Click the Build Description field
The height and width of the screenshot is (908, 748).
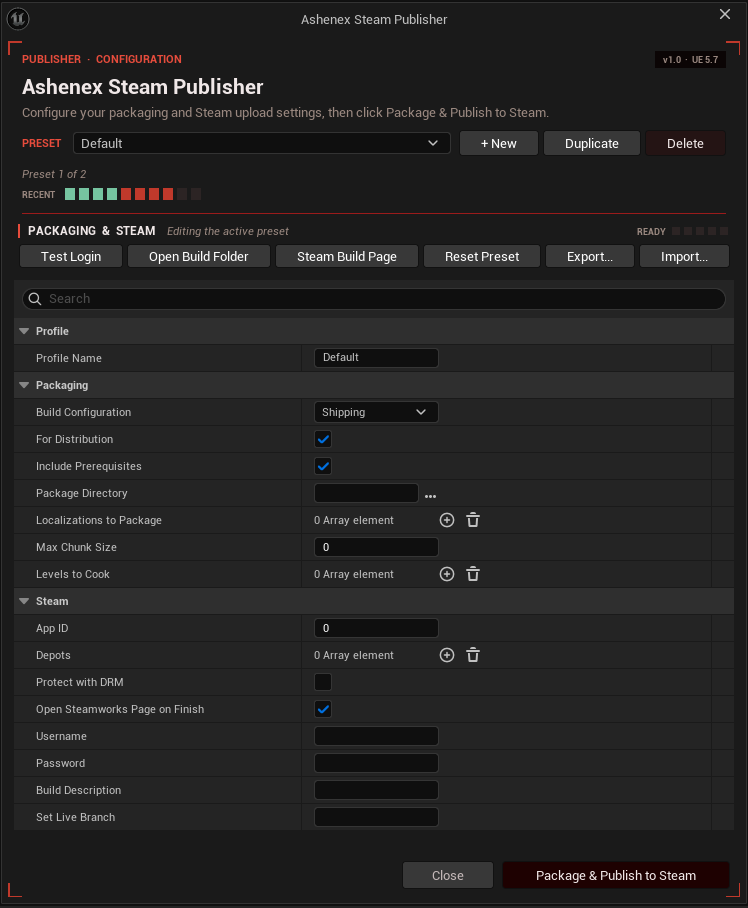[x=376, y=790]
